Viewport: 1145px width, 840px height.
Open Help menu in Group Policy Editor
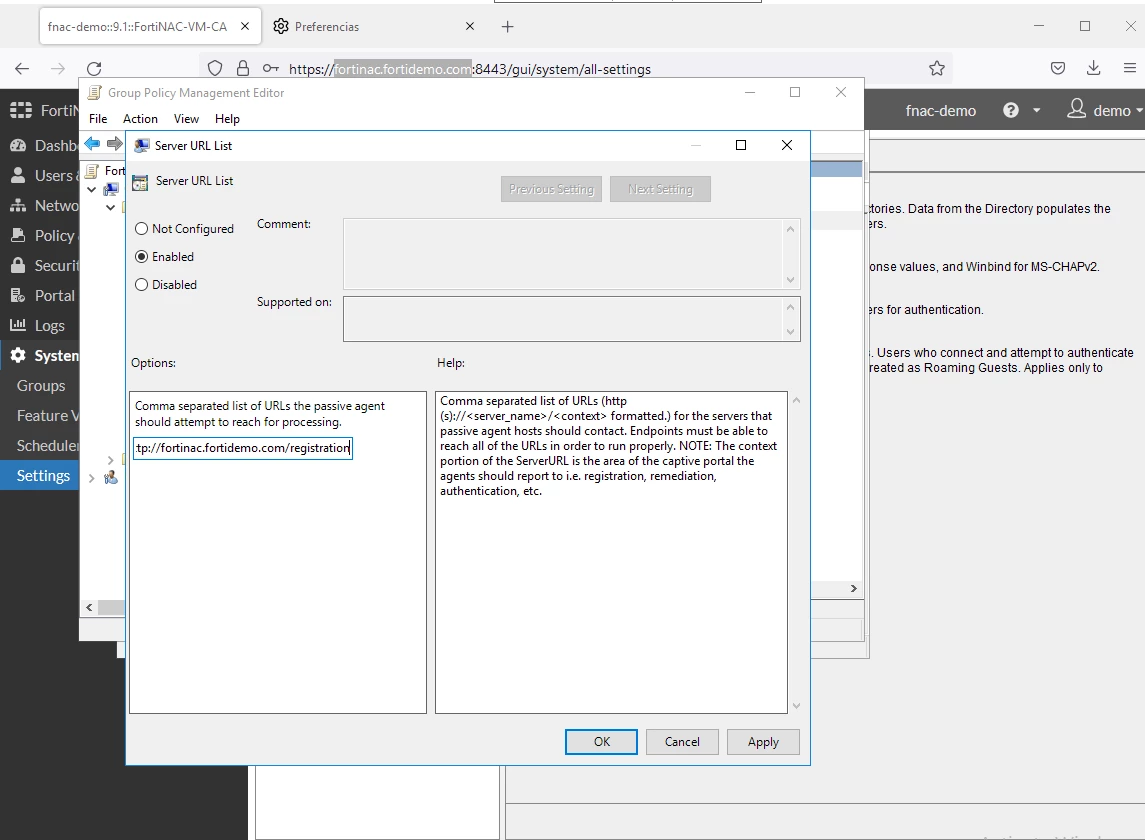227,118
